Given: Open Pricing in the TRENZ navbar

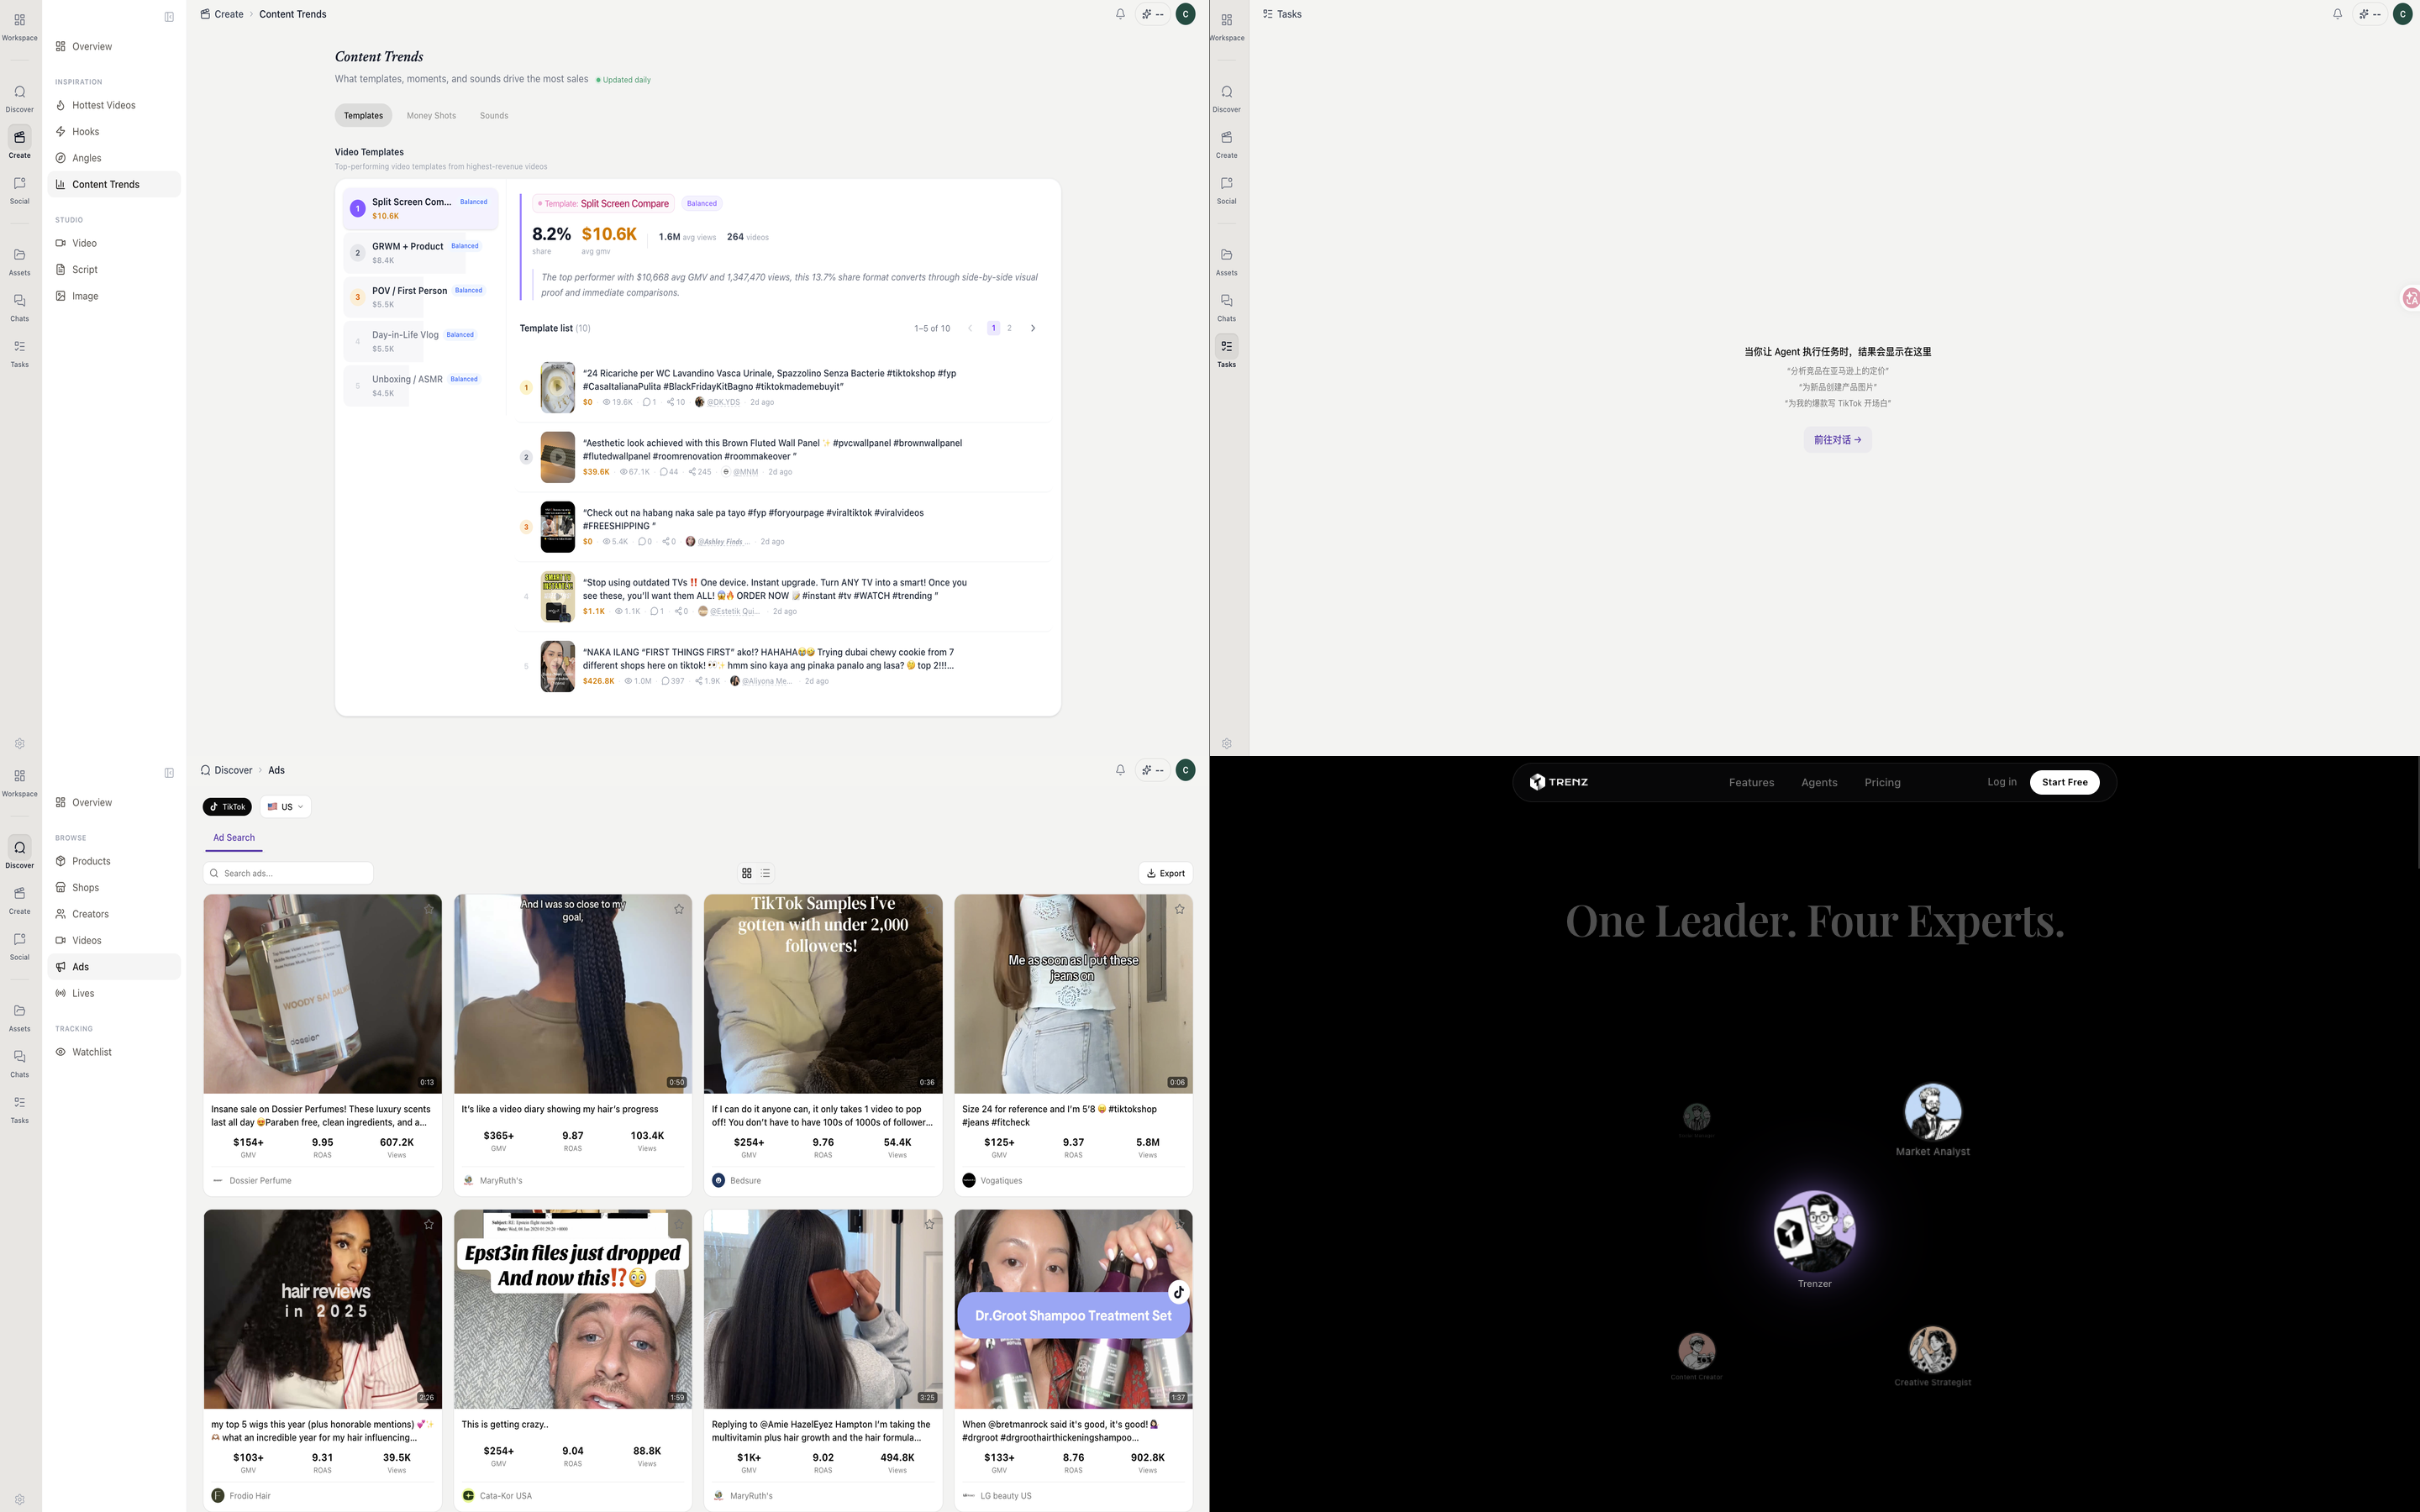Looking at the screenshot, I should tap(1882, 782).
